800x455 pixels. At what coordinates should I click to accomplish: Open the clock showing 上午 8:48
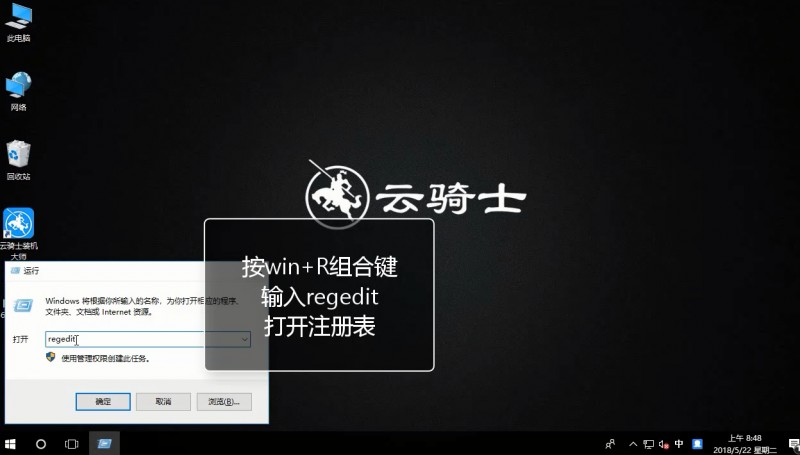(x=745, y=444)
